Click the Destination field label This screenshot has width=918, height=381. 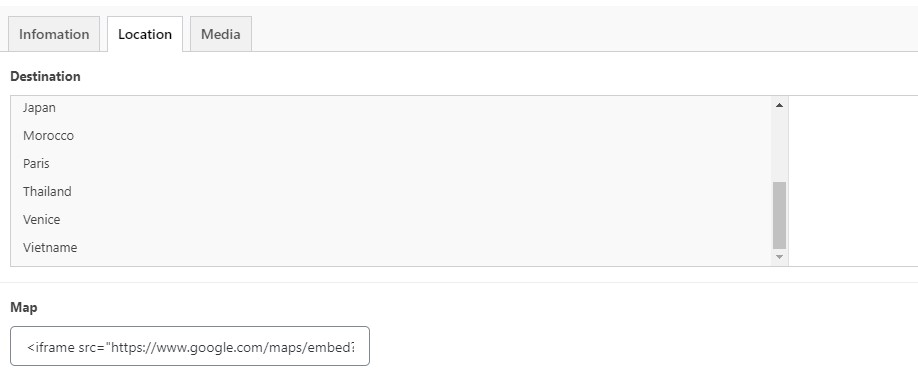point(45,76)
